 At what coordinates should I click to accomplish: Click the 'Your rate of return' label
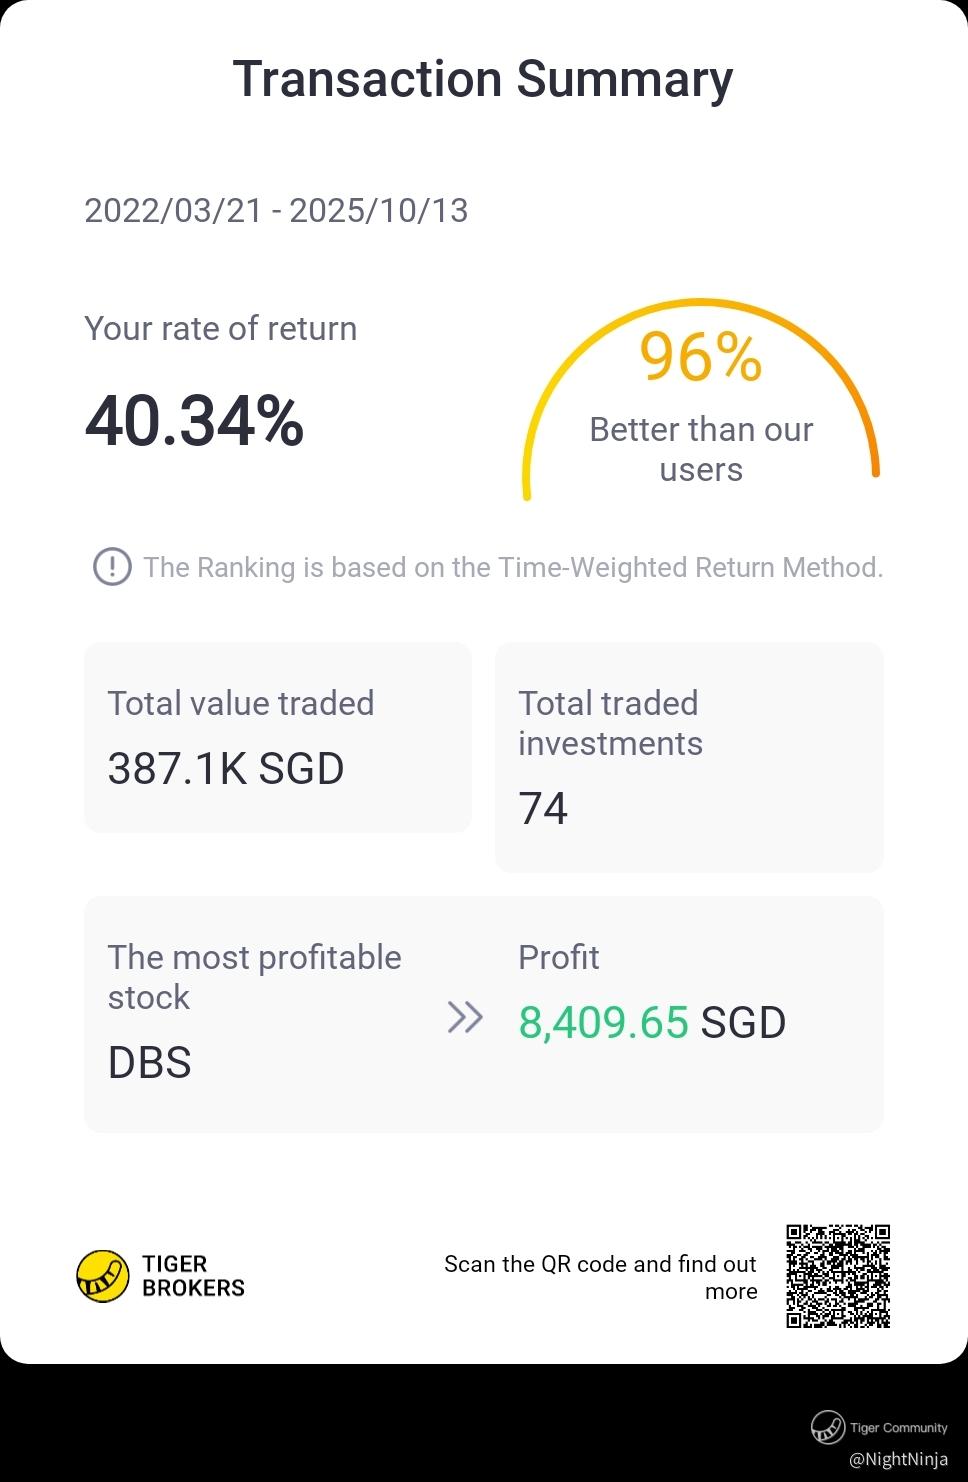(x=221, y=328)
